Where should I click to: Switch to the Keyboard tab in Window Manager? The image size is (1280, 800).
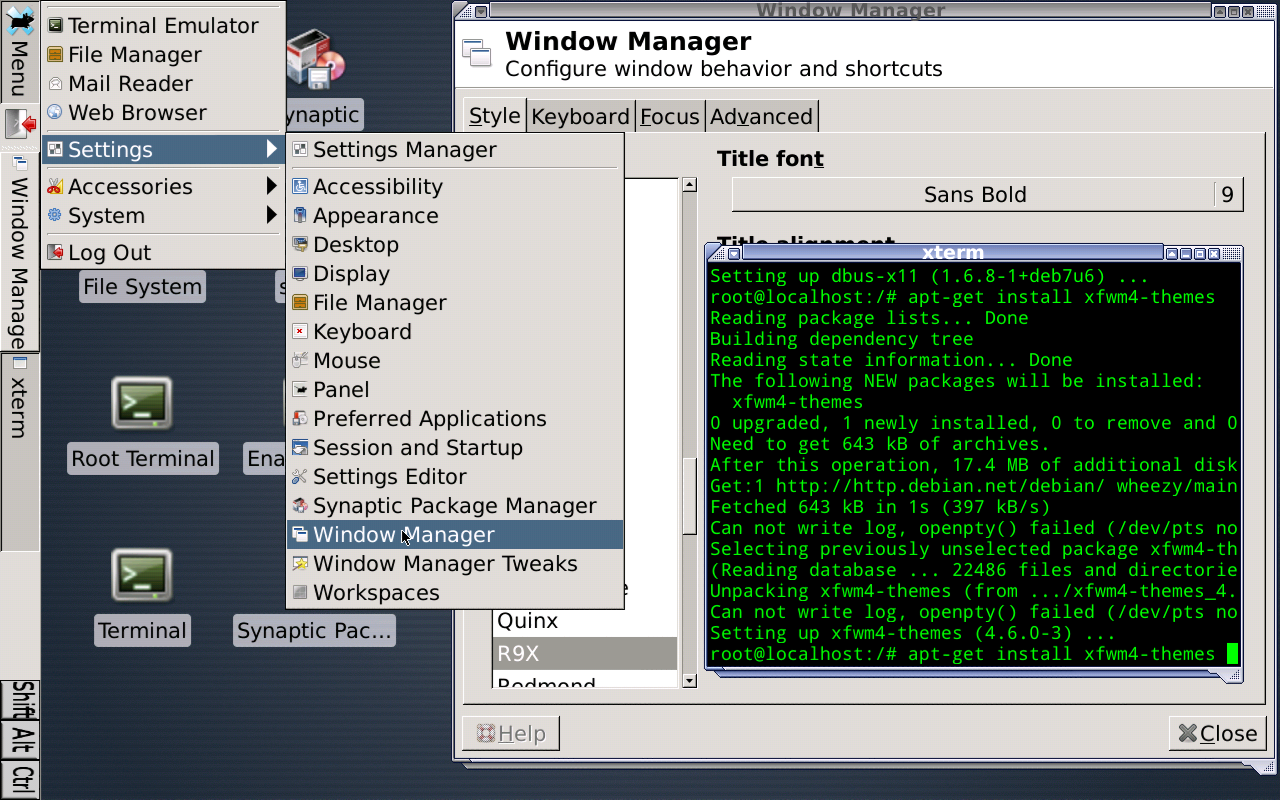[580, 116]
